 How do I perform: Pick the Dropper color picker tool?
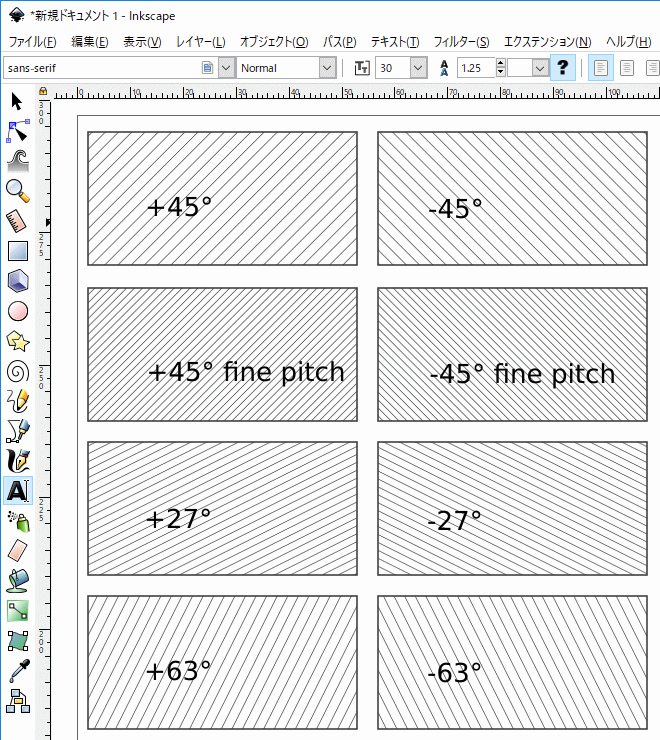pos(17,670)
